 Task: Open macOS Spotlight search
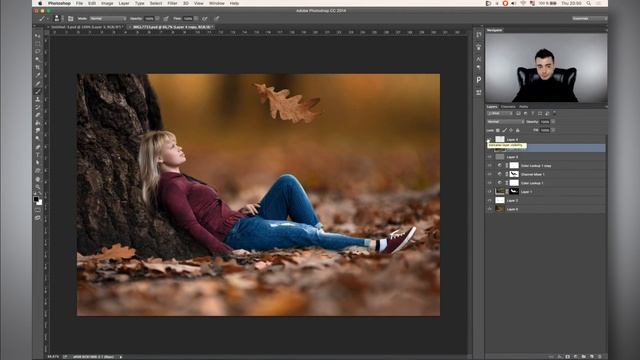pyautogui.click(x=589, y=3)
